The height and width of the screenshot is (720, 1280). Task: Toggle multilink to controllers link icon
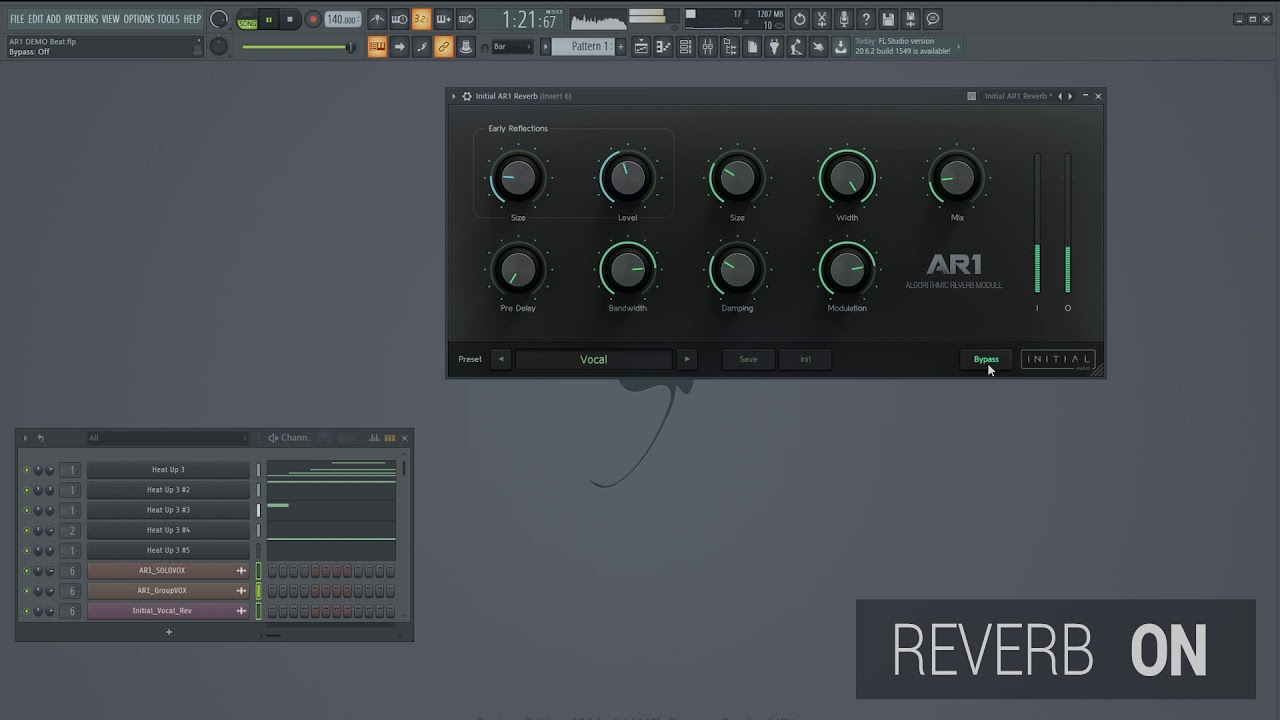tap(443, 46)
